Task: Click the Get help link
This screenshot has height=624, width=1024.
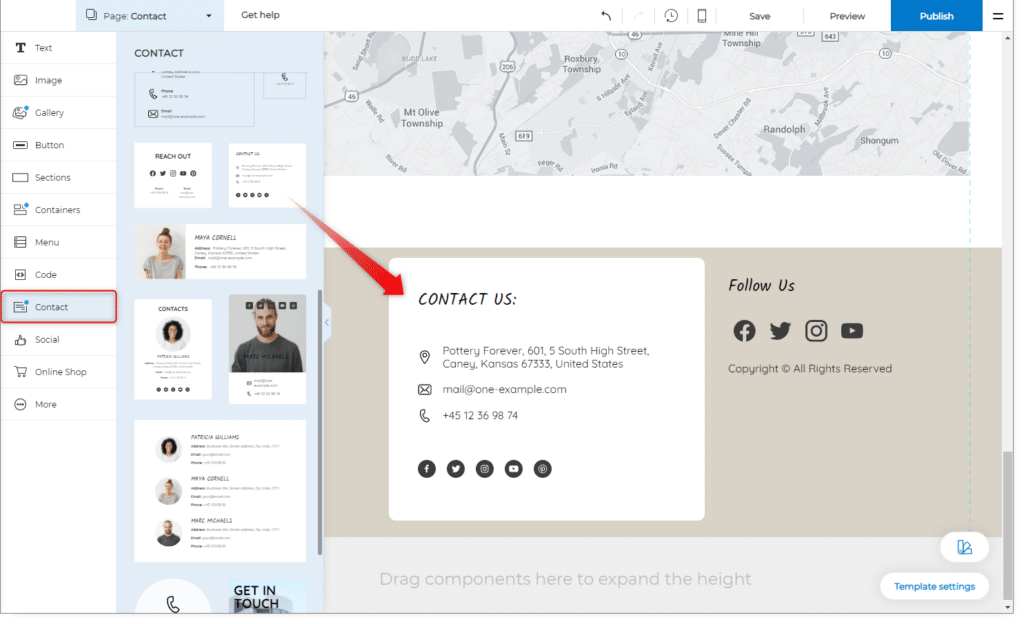Action: [260, 16]
